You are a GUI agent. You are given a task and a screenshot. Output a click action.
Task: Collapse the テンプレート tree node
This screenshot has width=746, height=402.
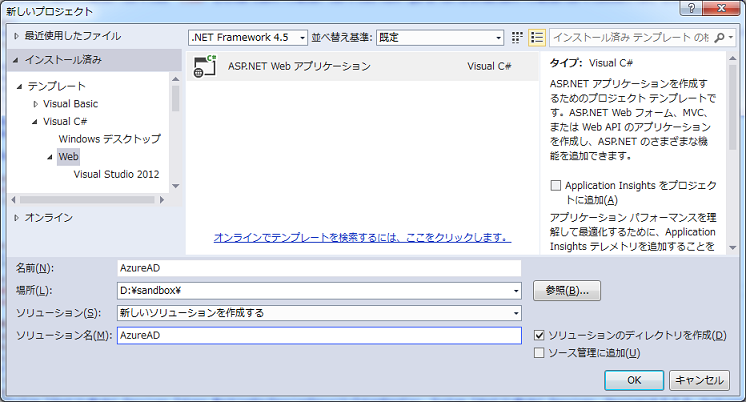click(20, 87)
